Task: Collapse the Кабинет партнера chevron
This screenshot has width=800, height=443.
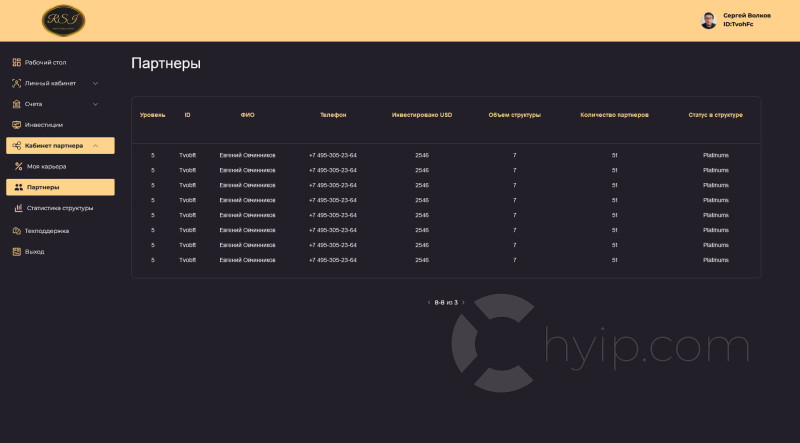Action: coord(95,146)
